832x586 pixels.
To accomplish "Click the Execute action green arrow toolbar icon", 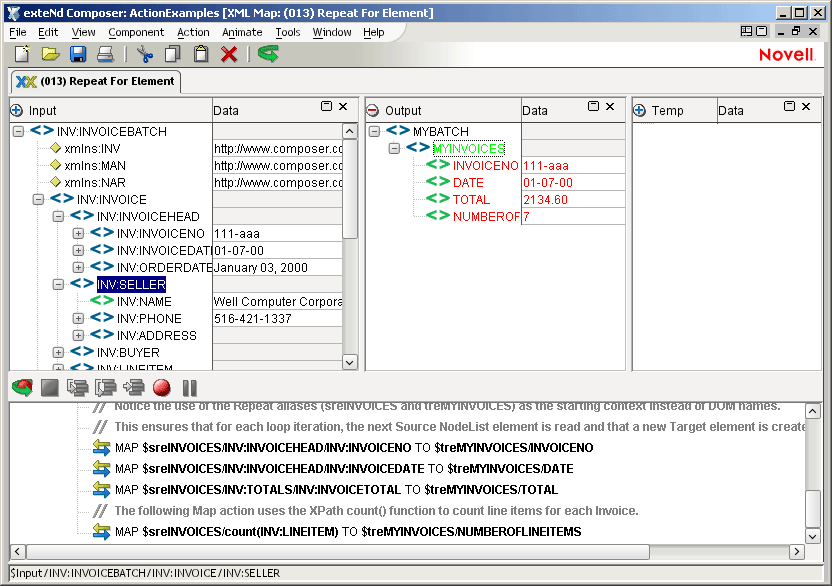I will 268,54.
